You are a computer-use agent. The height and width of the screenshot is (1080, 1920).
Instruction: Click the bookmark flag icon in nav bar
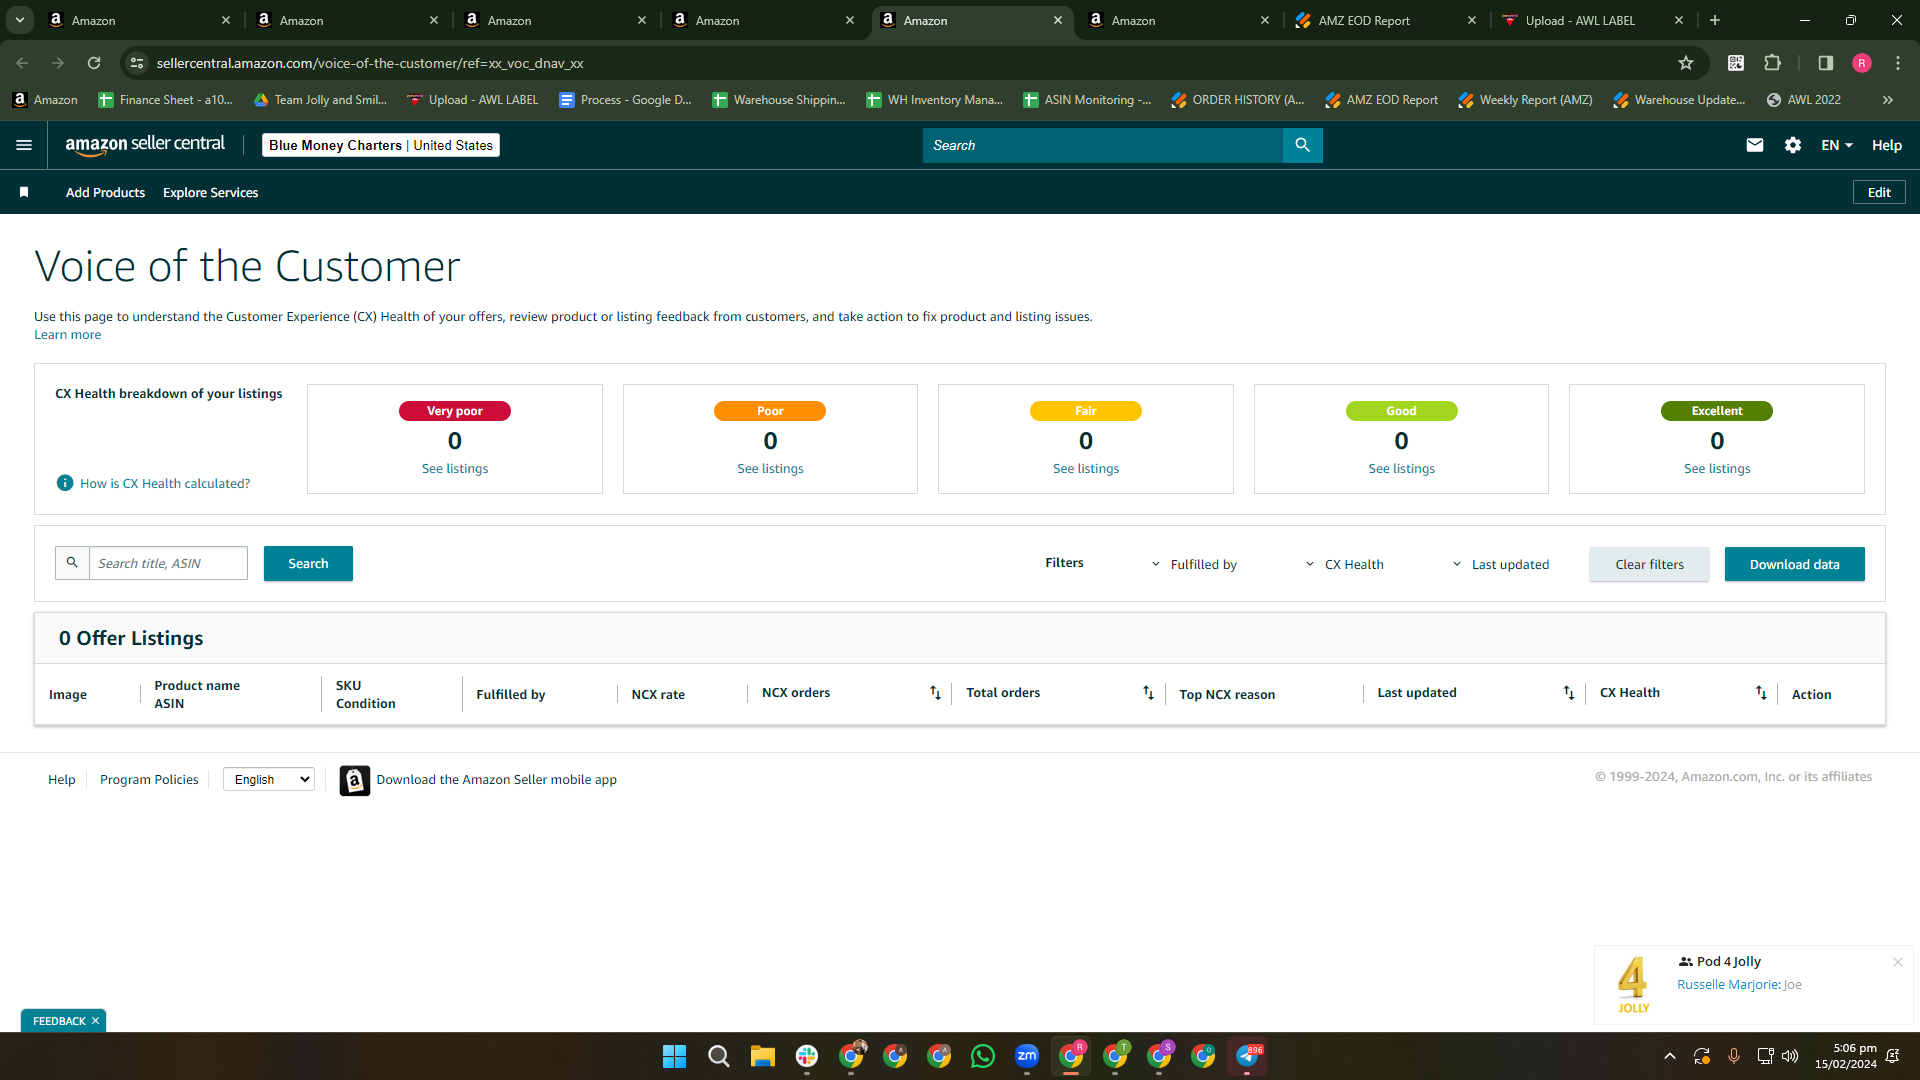[24, 192]
